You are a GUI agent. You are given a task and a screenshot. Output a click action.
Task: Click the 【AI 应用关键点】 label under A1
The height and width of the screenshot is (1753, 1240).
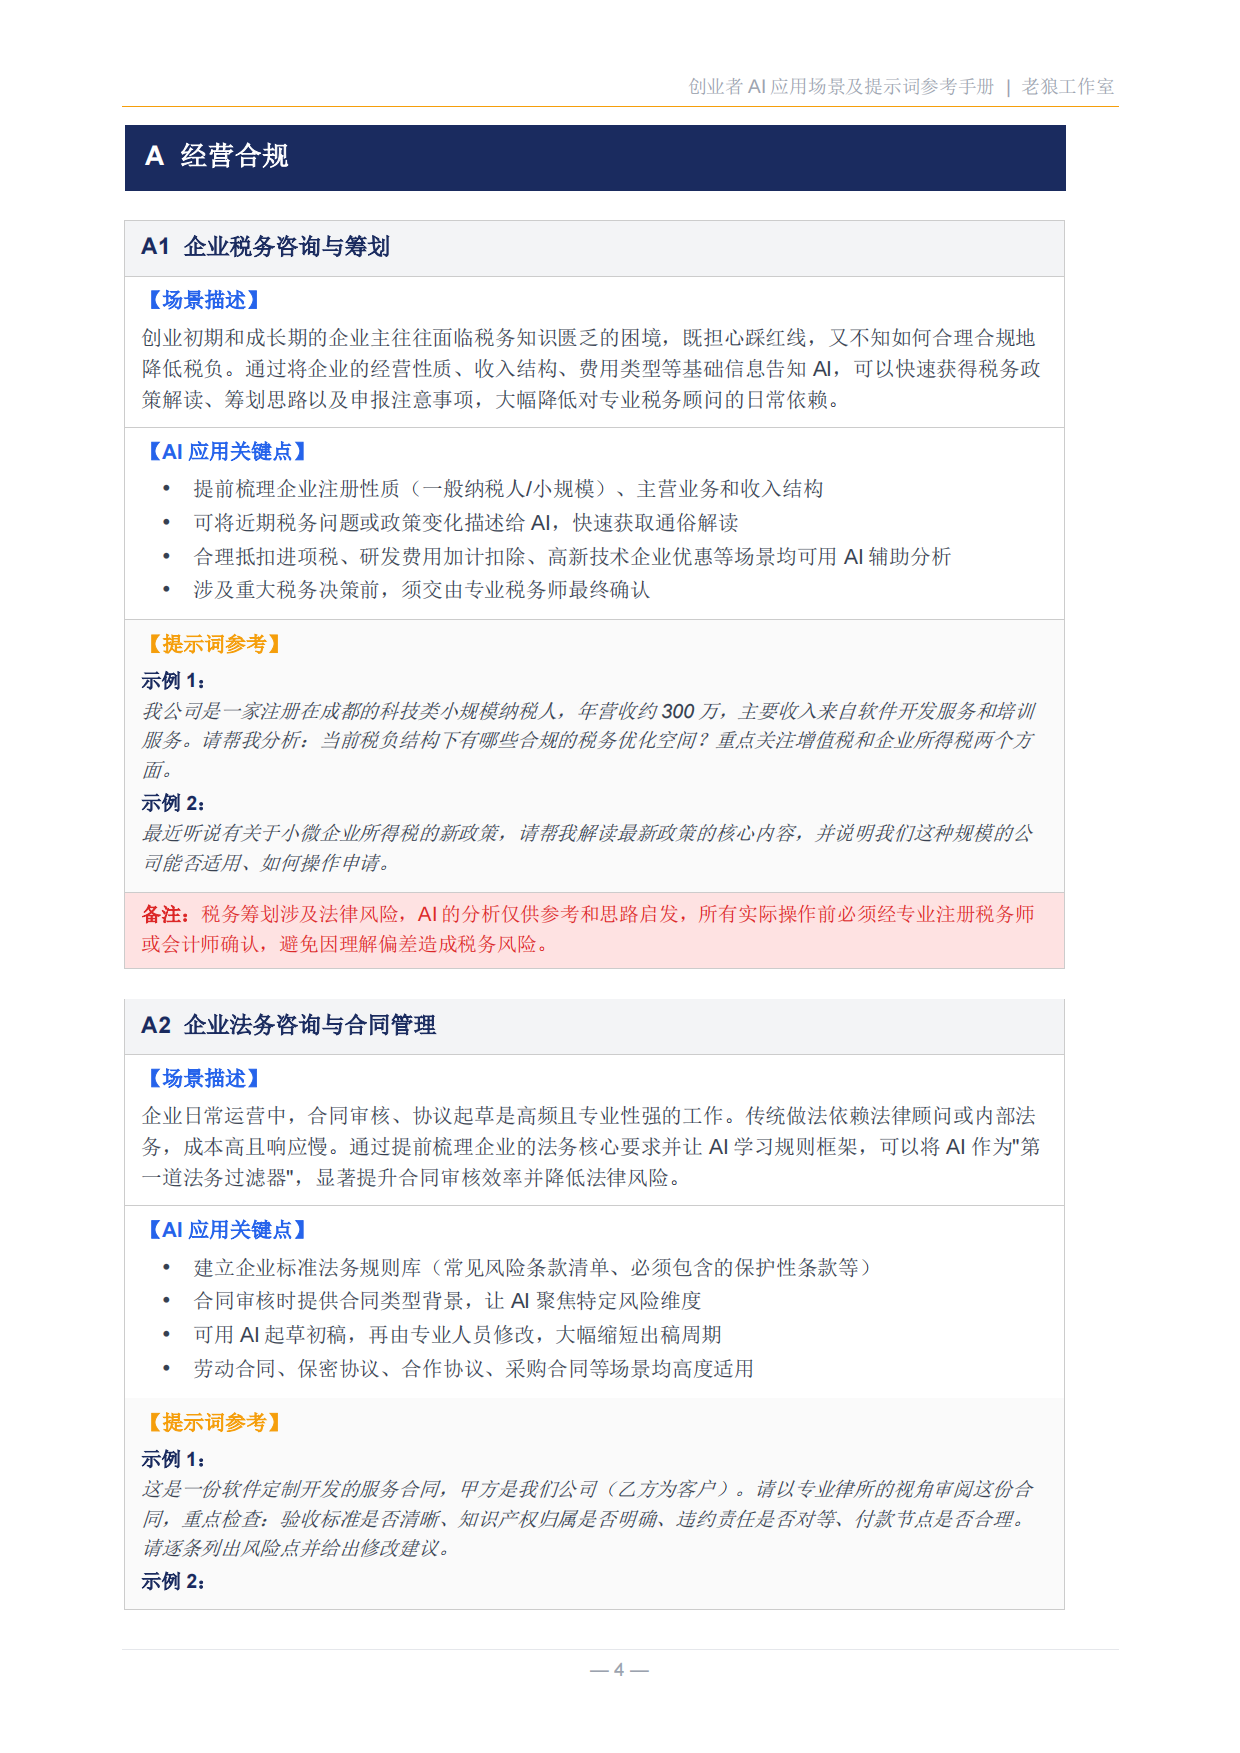pos(227,452)
